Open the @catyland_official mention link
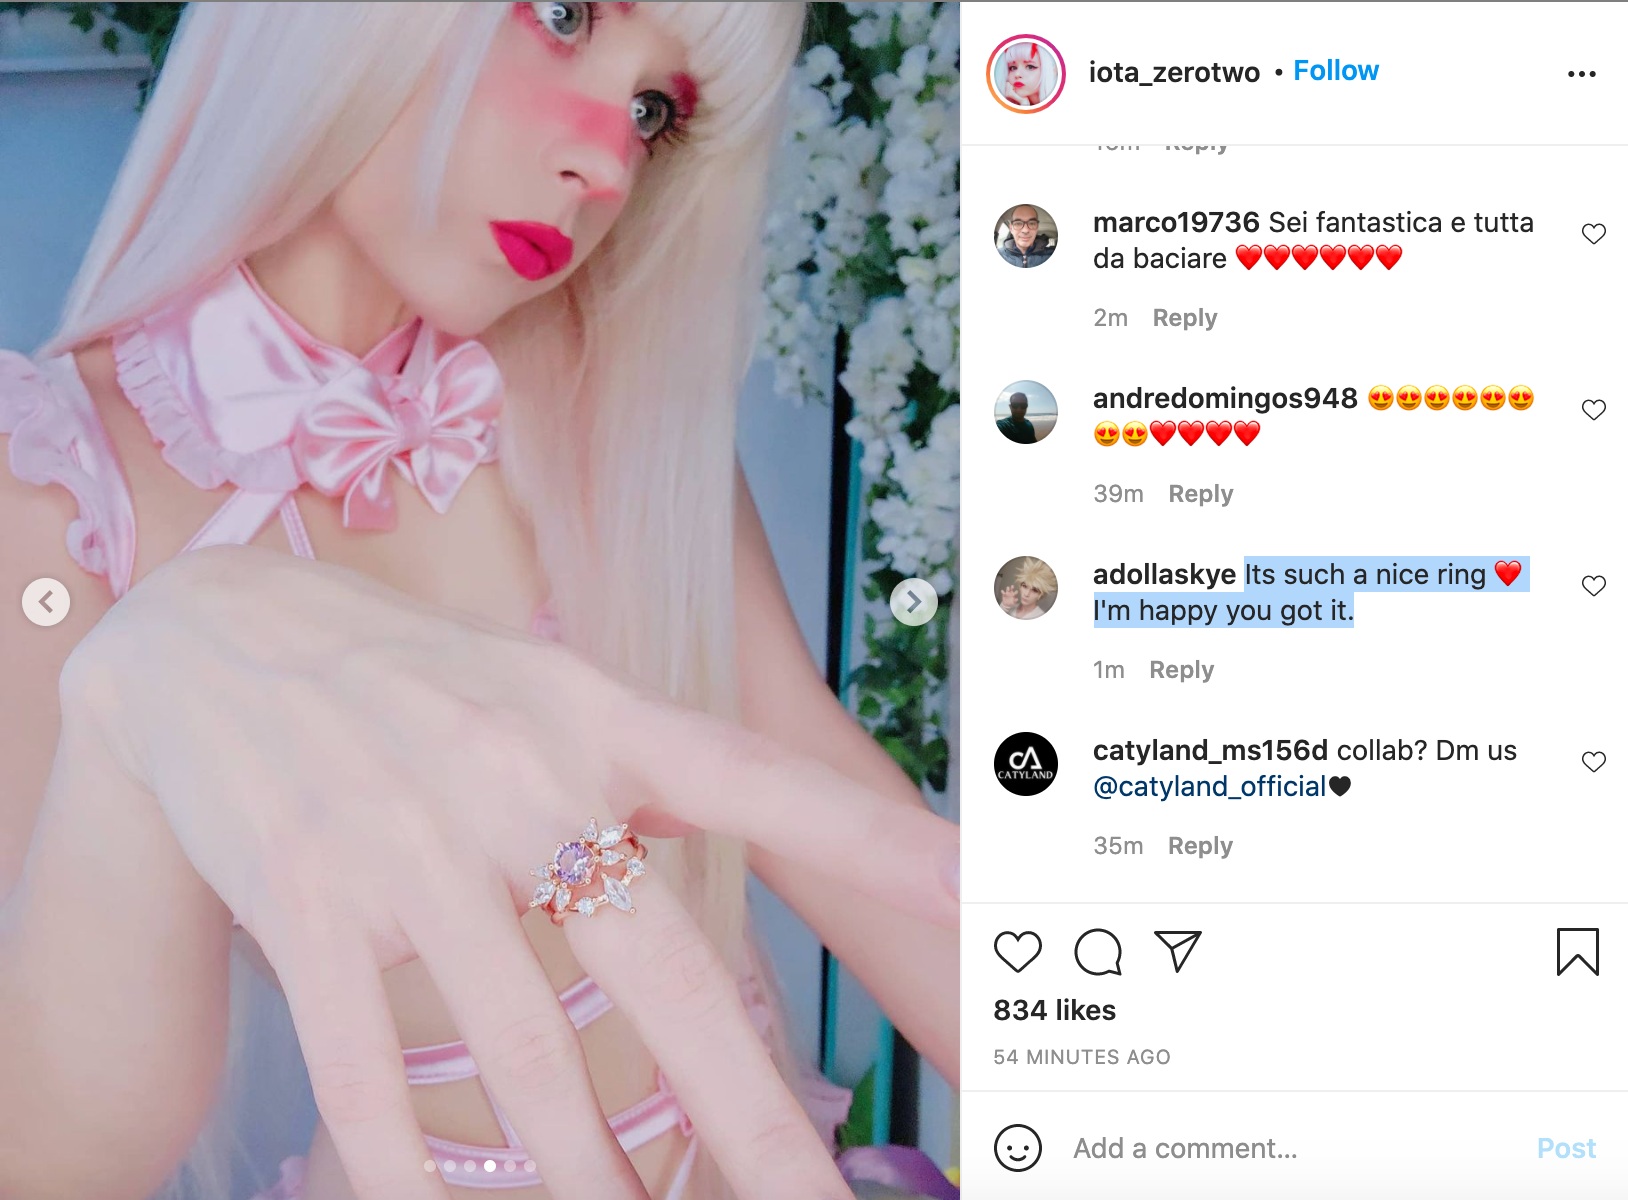This screenshot has width=1628, height=1200. pos(1210,787)
